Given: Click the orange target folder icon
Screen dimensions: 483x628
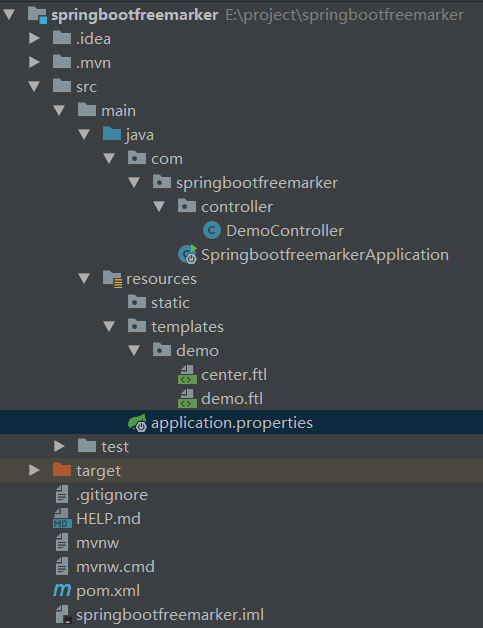Looking at the screenshot, I should pyautogui.click(x=62, y=470).
